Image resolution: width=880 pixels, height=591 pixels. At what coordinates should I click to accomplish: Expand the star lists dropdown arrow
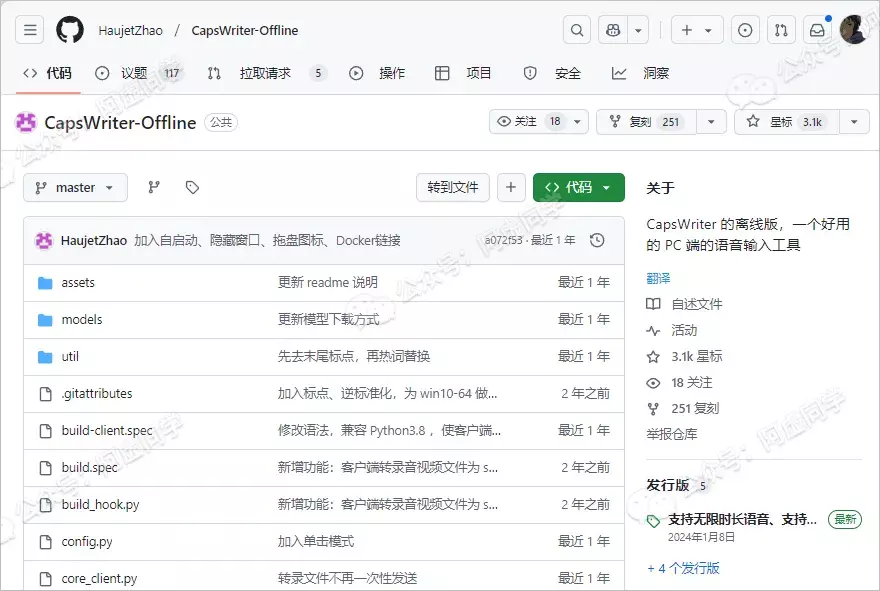(854, 122)
